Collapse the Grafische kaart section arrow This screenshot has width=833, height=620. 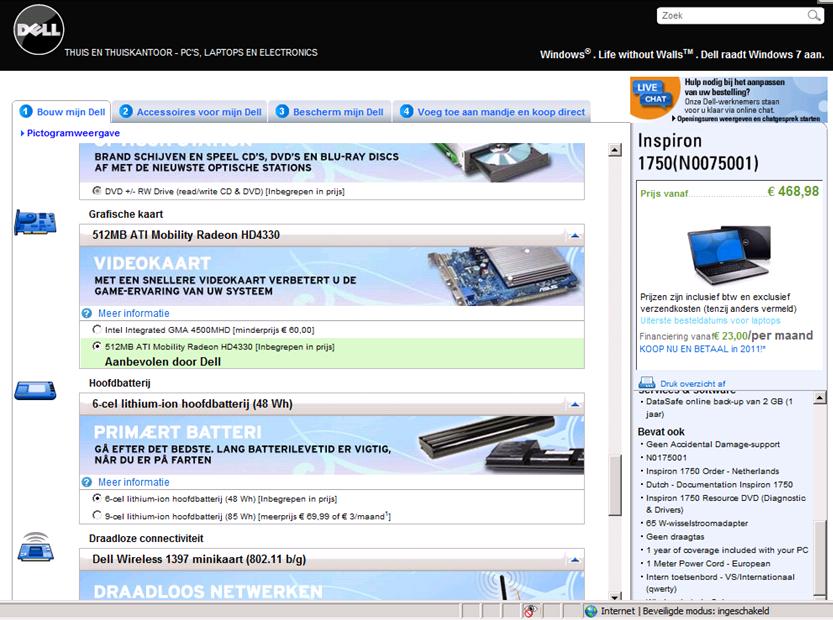click(x=574, y=236)
